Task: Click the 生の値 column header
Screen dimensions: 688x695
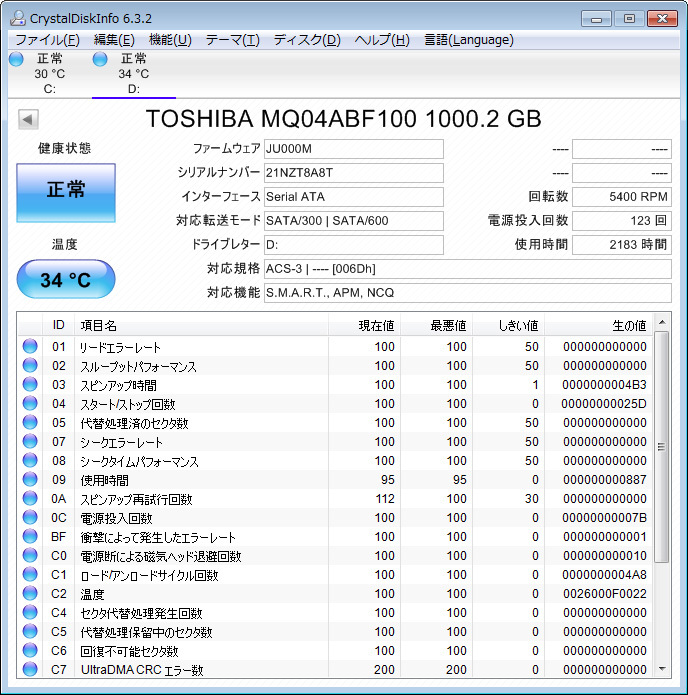Action: point(598,325)
